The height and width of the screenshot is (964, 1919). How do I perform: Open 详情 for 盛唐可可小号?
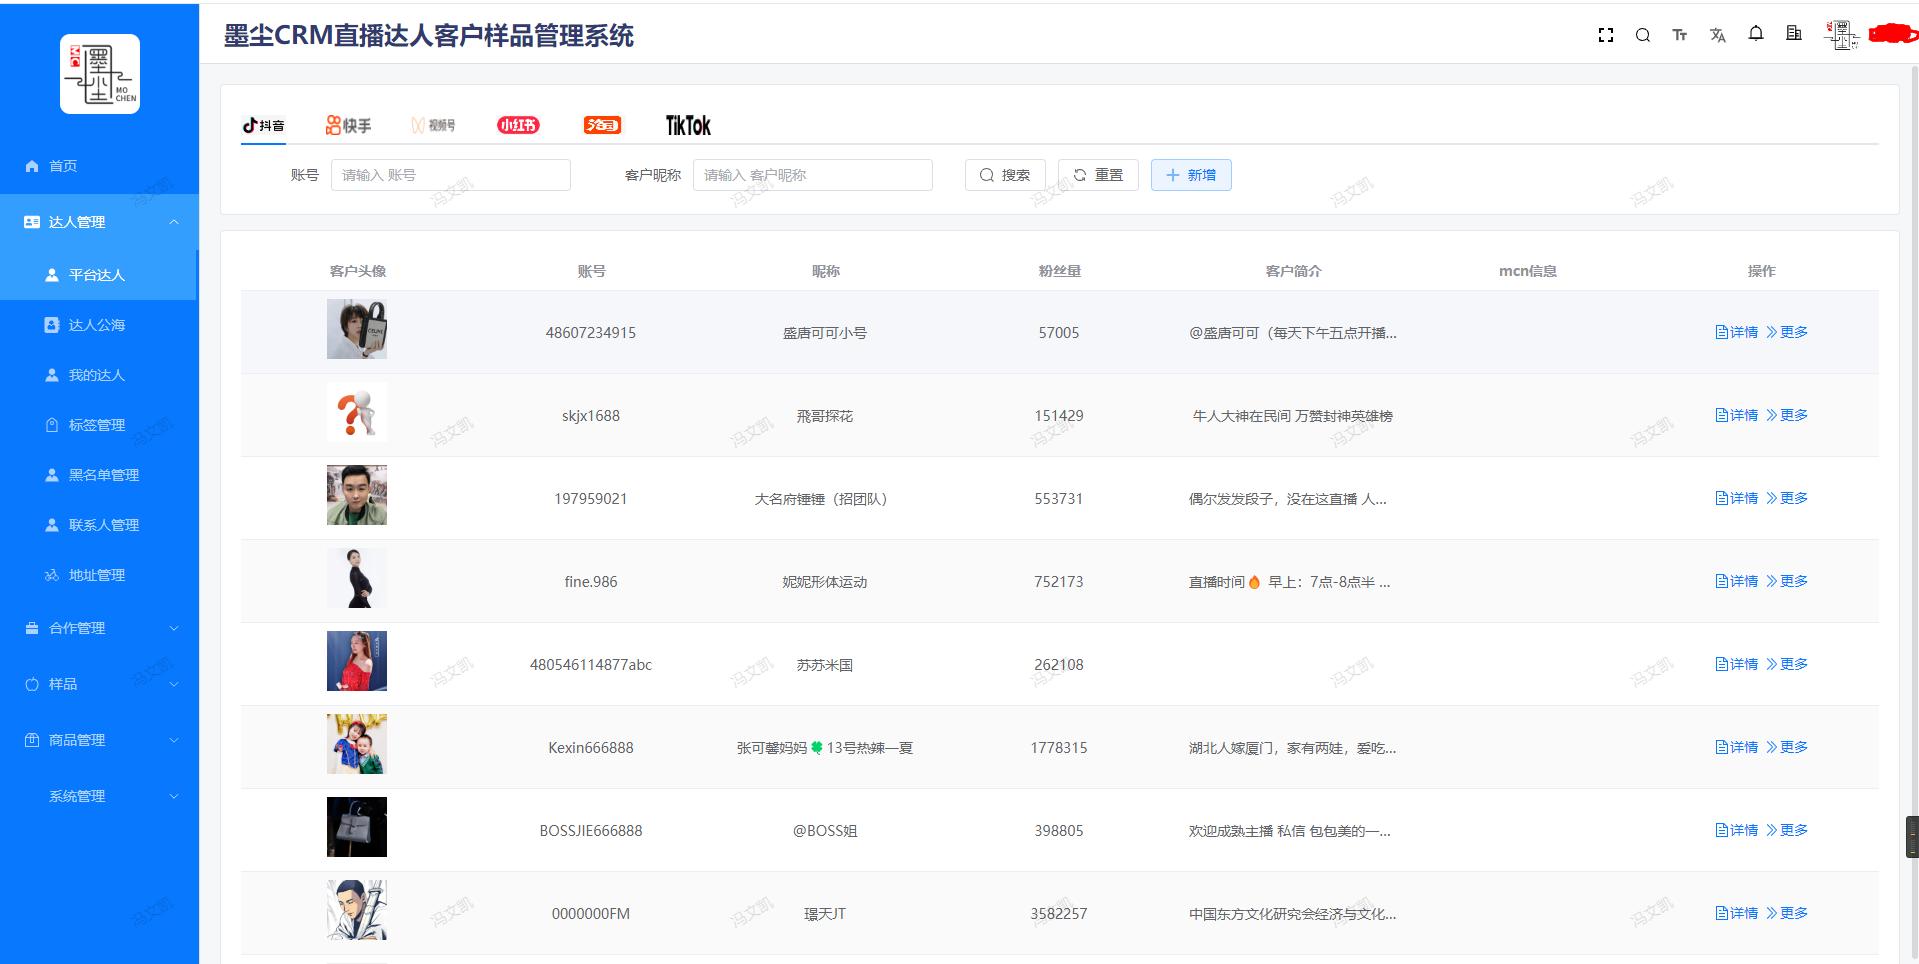click(x=1736, y=332)
